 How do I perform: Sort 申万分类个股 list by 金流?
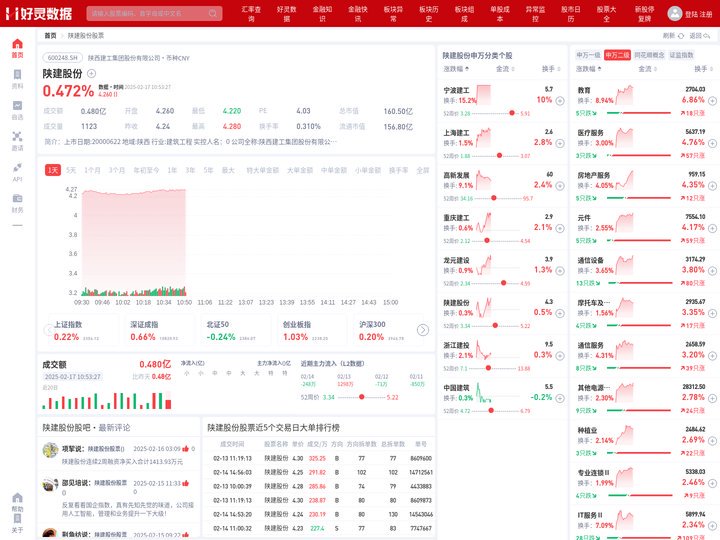505,69
